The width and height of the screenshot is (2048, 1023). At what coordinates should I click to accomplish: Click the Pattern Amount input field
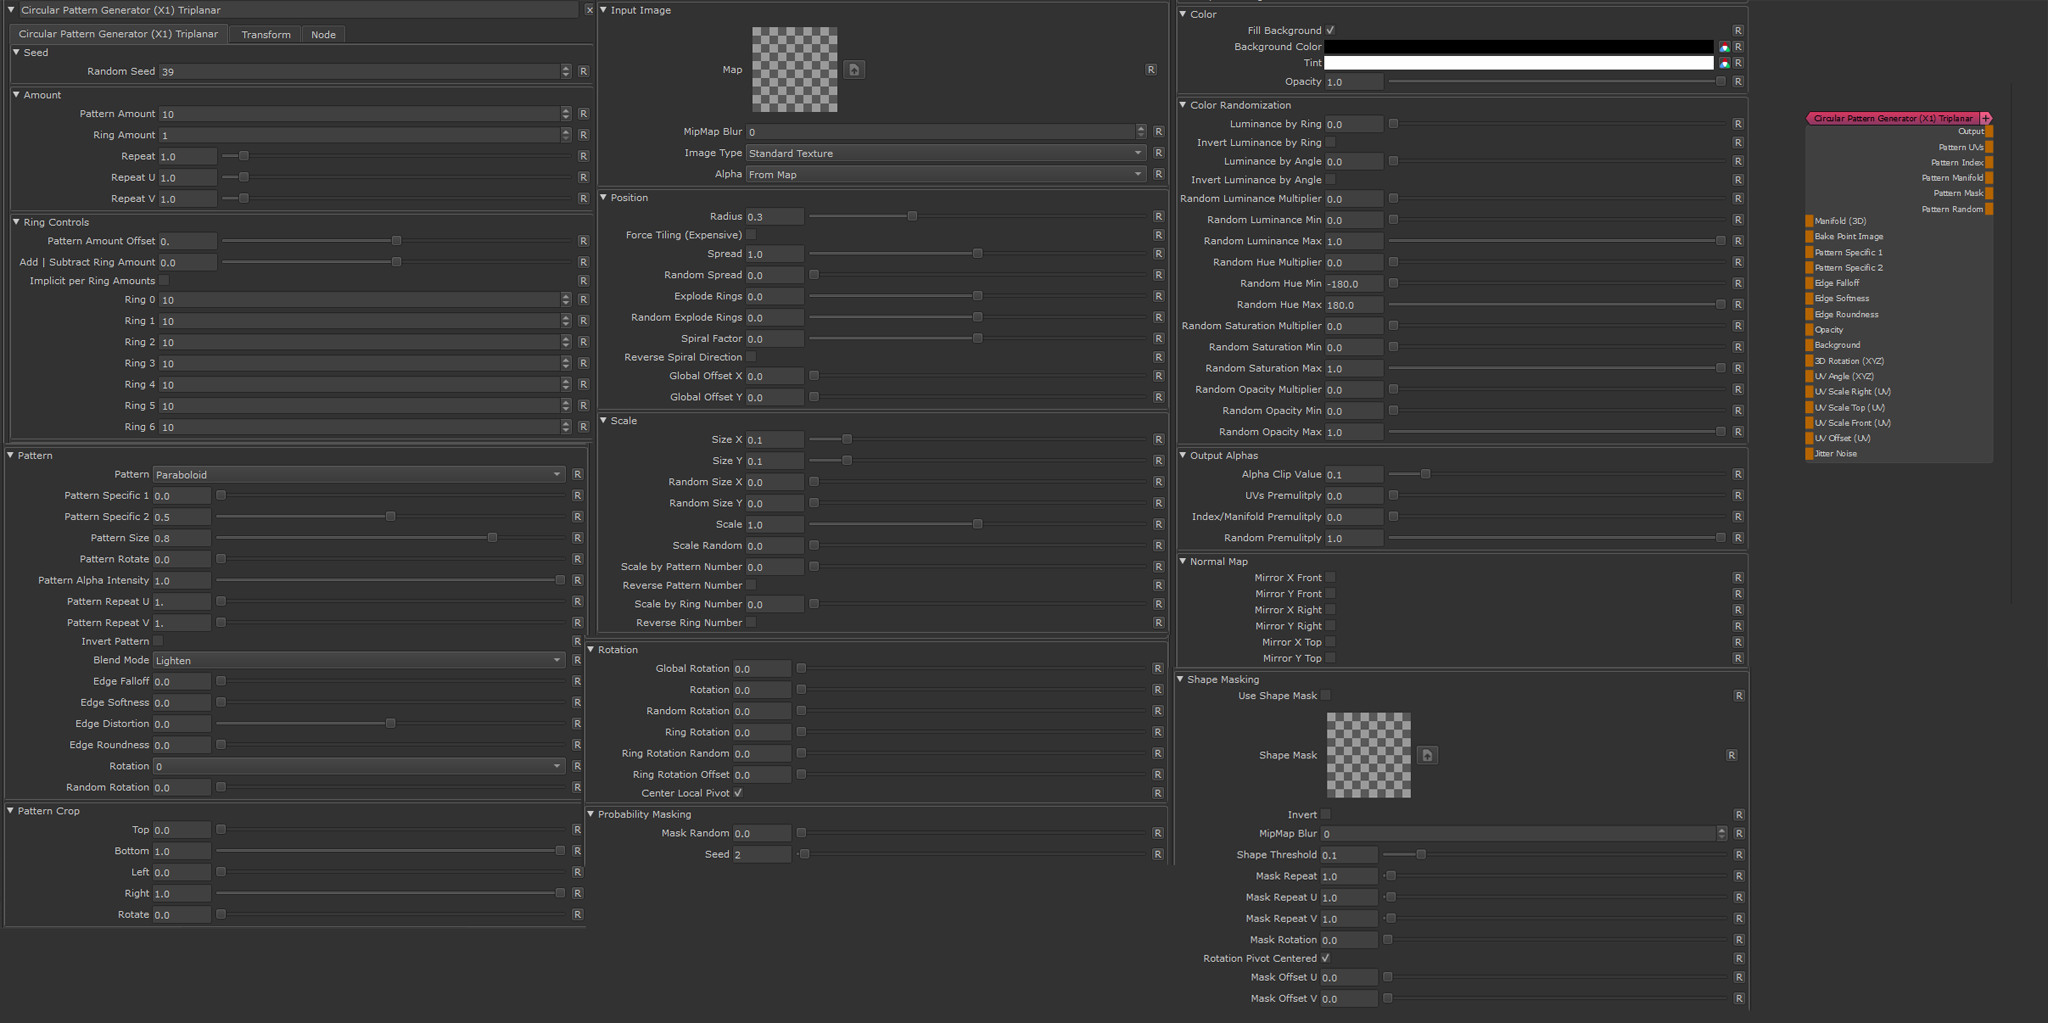(360, 114)
